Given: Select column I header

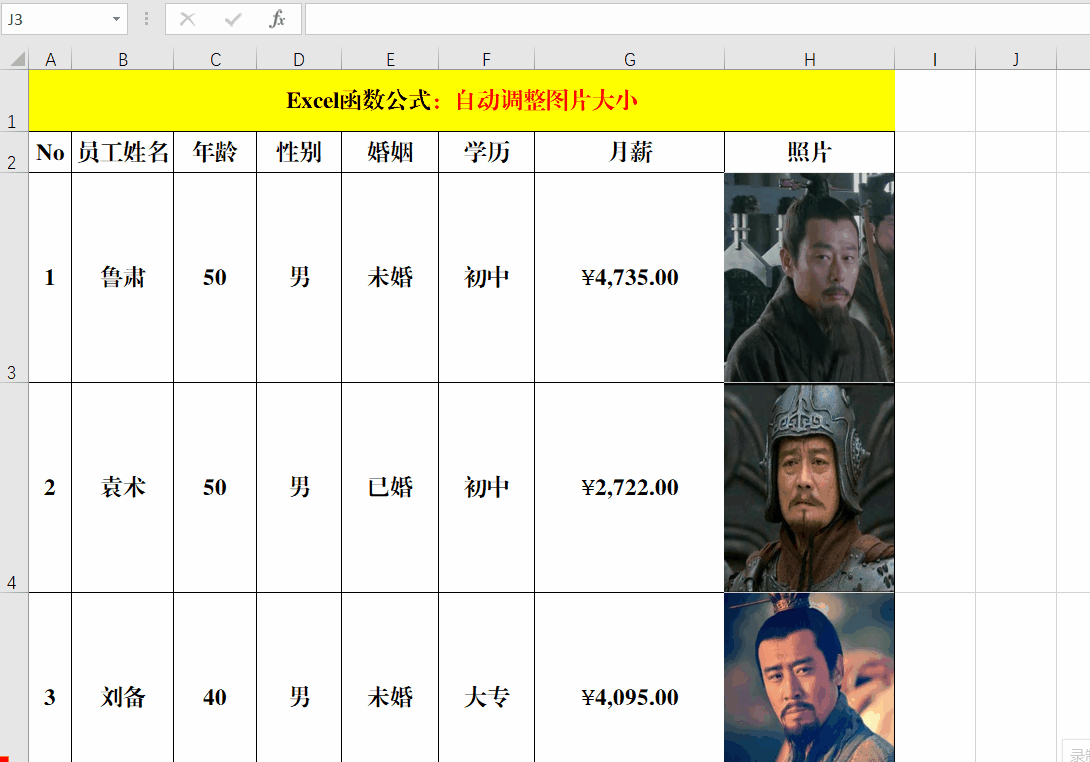Looking at the screenshot, I should coord(935,59).
